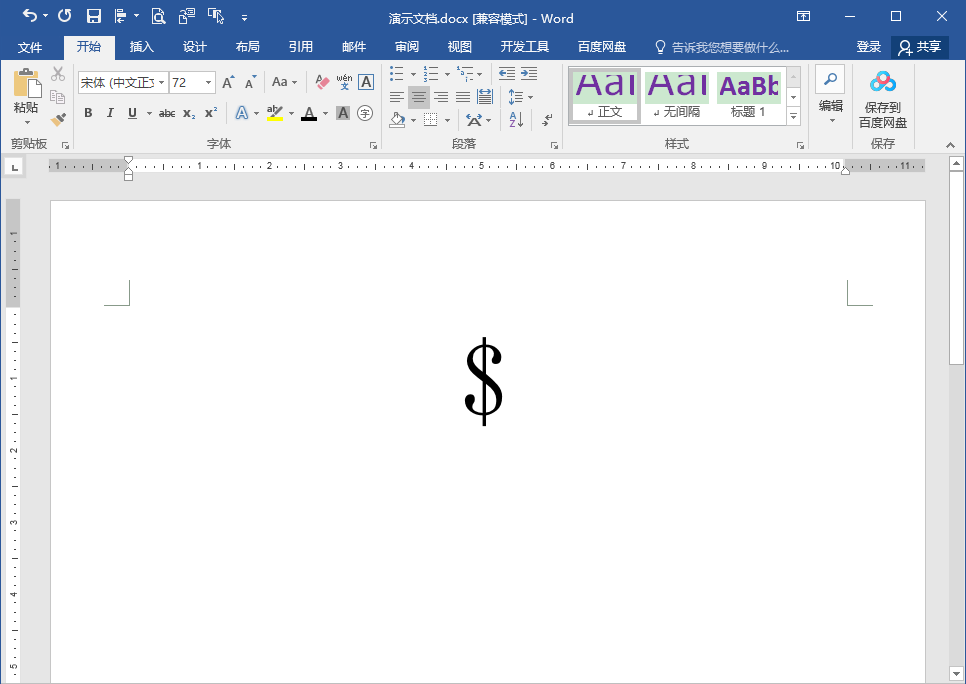Viewport: 966px width, 684px height.
Task: Apply the yellow text highlight color
Action: [x=275, y=113]
